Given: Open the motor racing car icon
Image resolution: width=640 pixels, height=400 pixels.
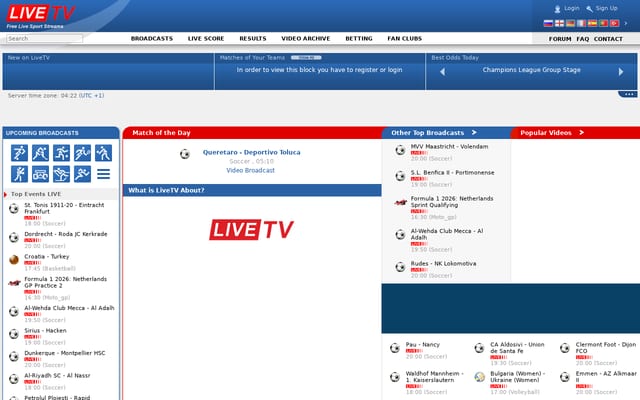Looking at the screenshot, I should (x=40, y=174).
